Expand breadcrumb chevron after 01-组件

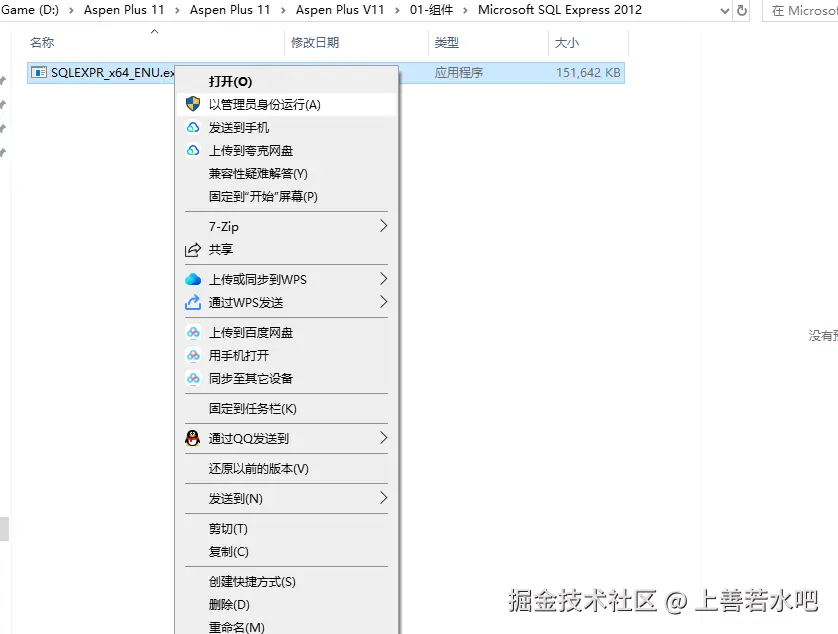[x=465, y=10]
